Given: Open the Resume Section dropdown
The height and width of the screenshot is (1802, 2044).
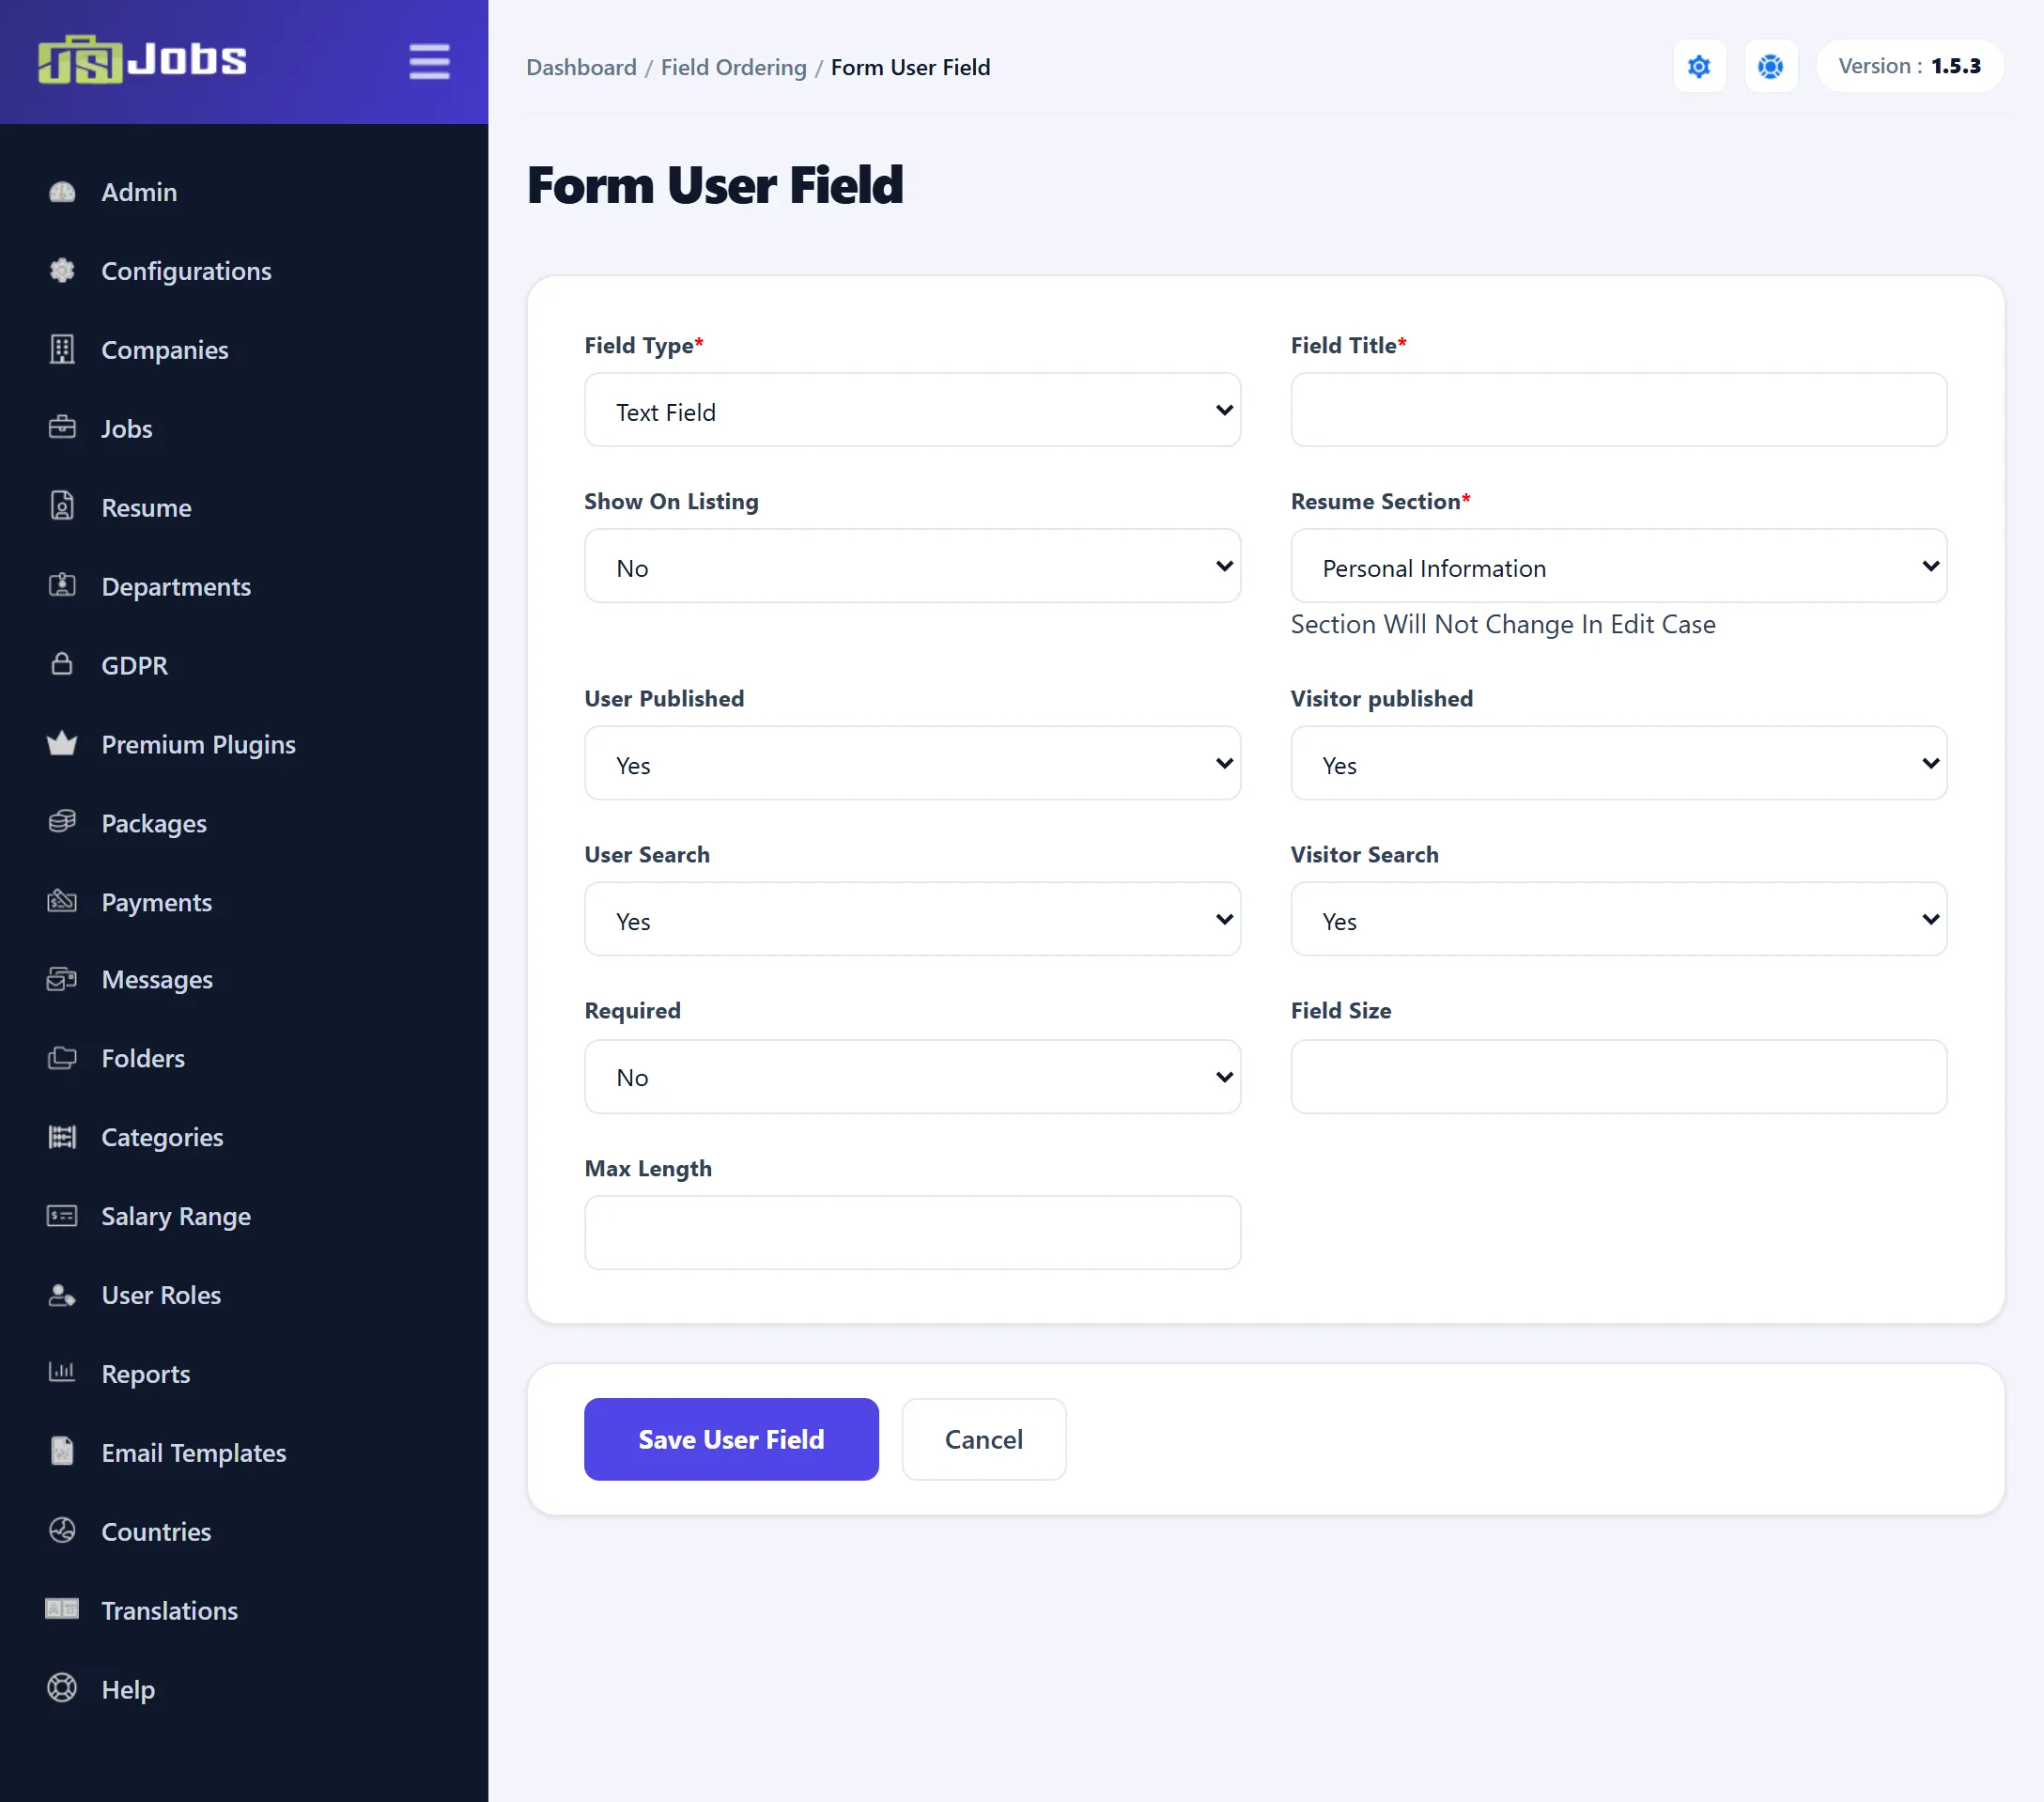Looking at the screenshot, I should [x=1618, y=567].
